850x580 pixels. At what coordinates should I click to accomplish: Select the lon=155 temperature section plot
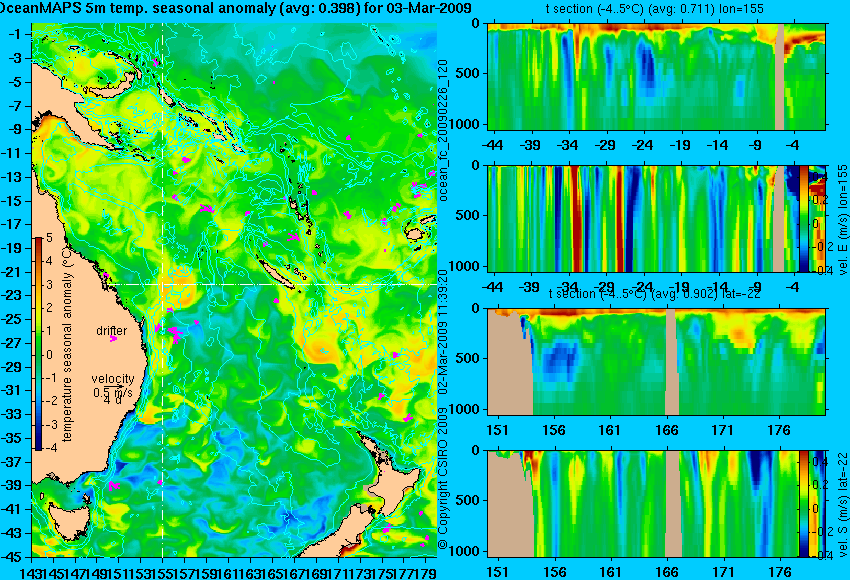tap(656, 76)
